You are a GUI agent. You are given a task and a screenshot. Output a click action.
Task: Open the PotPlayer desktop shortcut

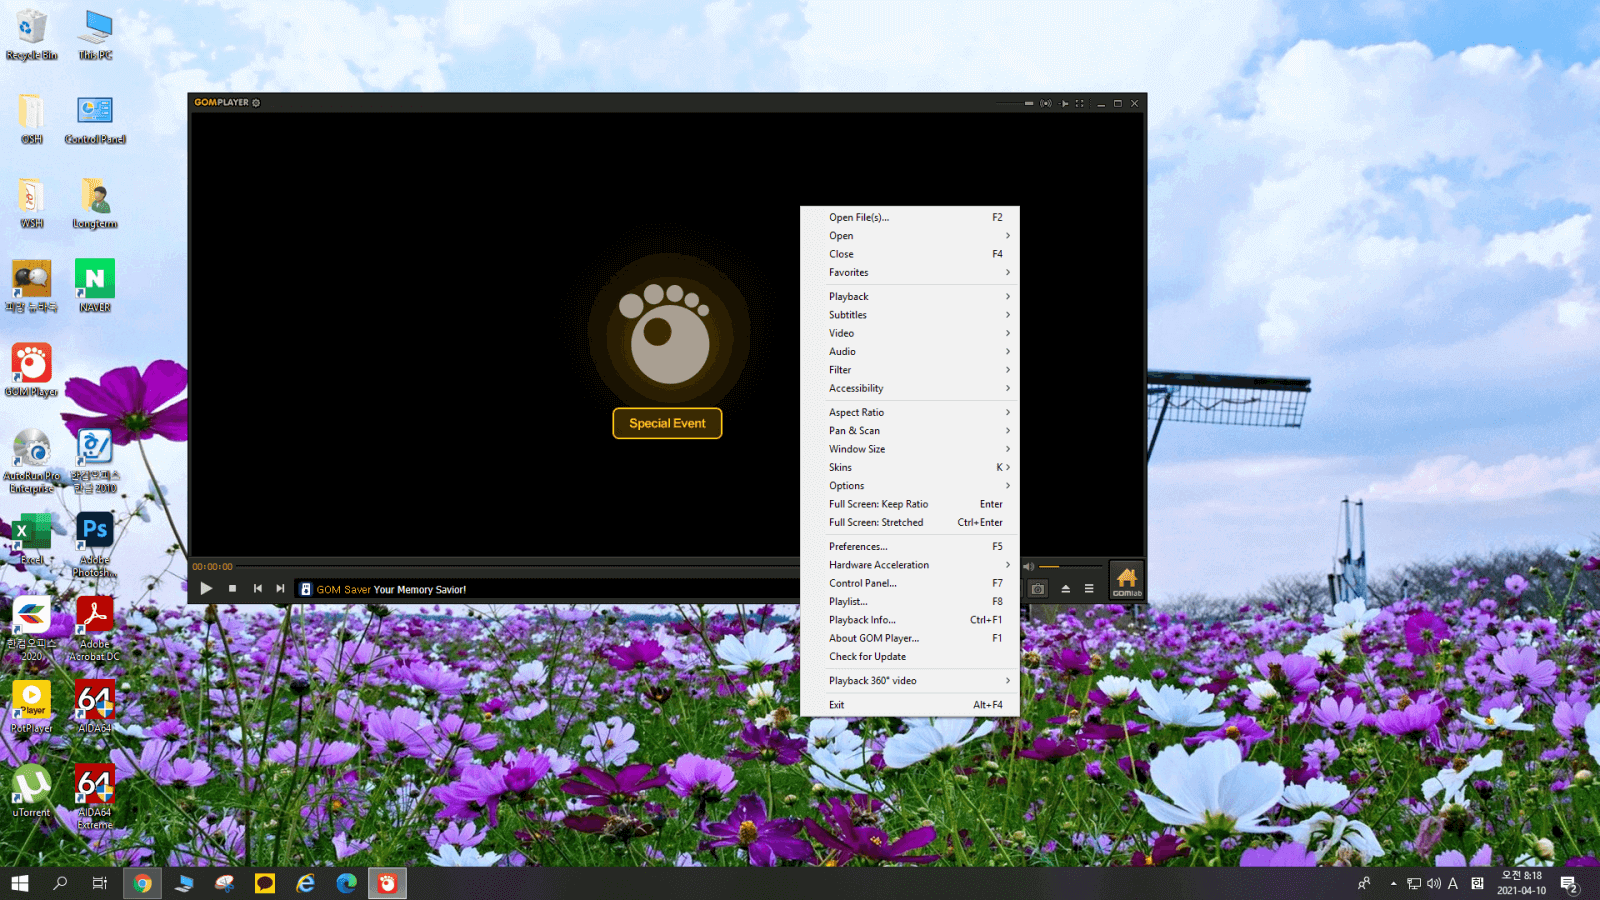32,706
